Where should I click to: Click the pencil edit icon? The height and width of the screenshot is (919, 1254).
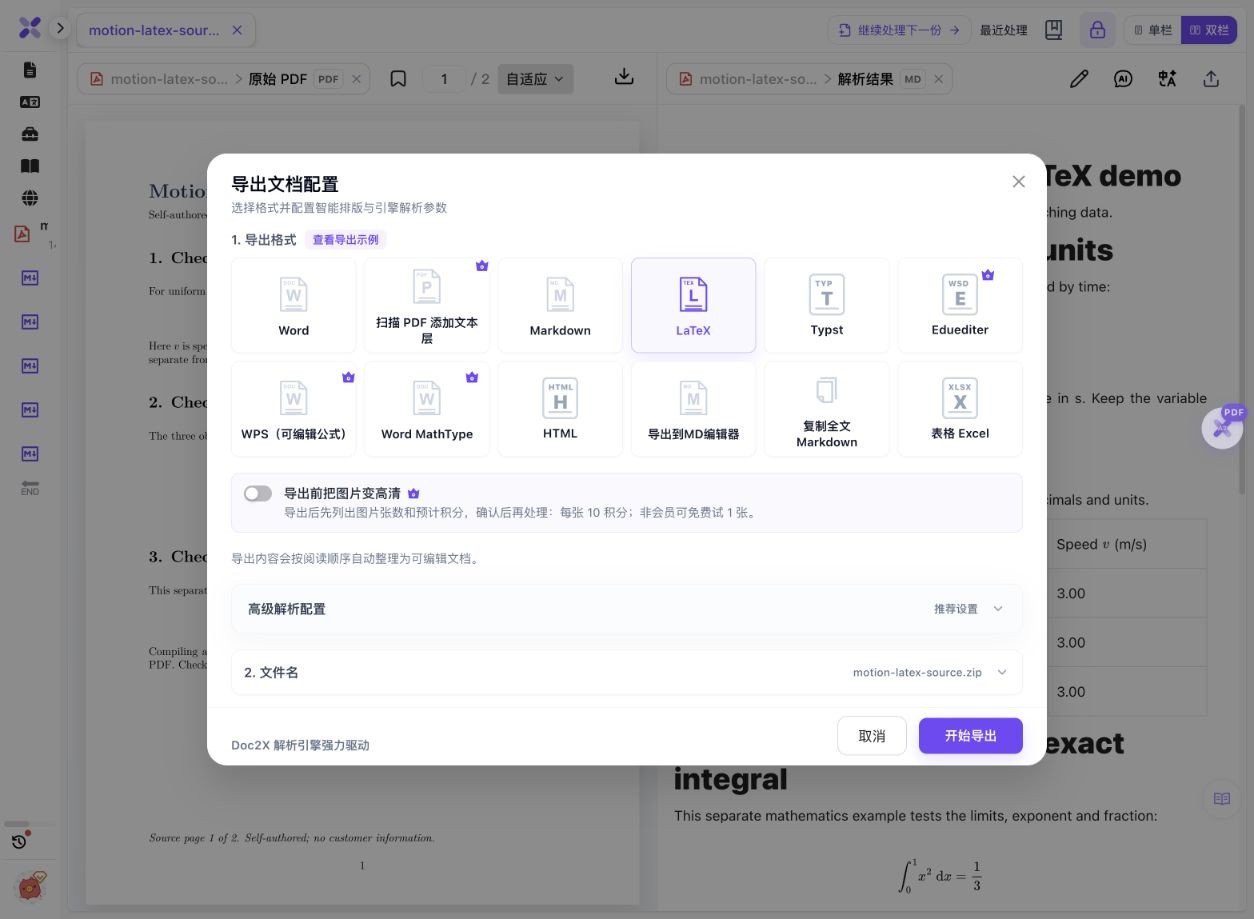[1078, 79]
